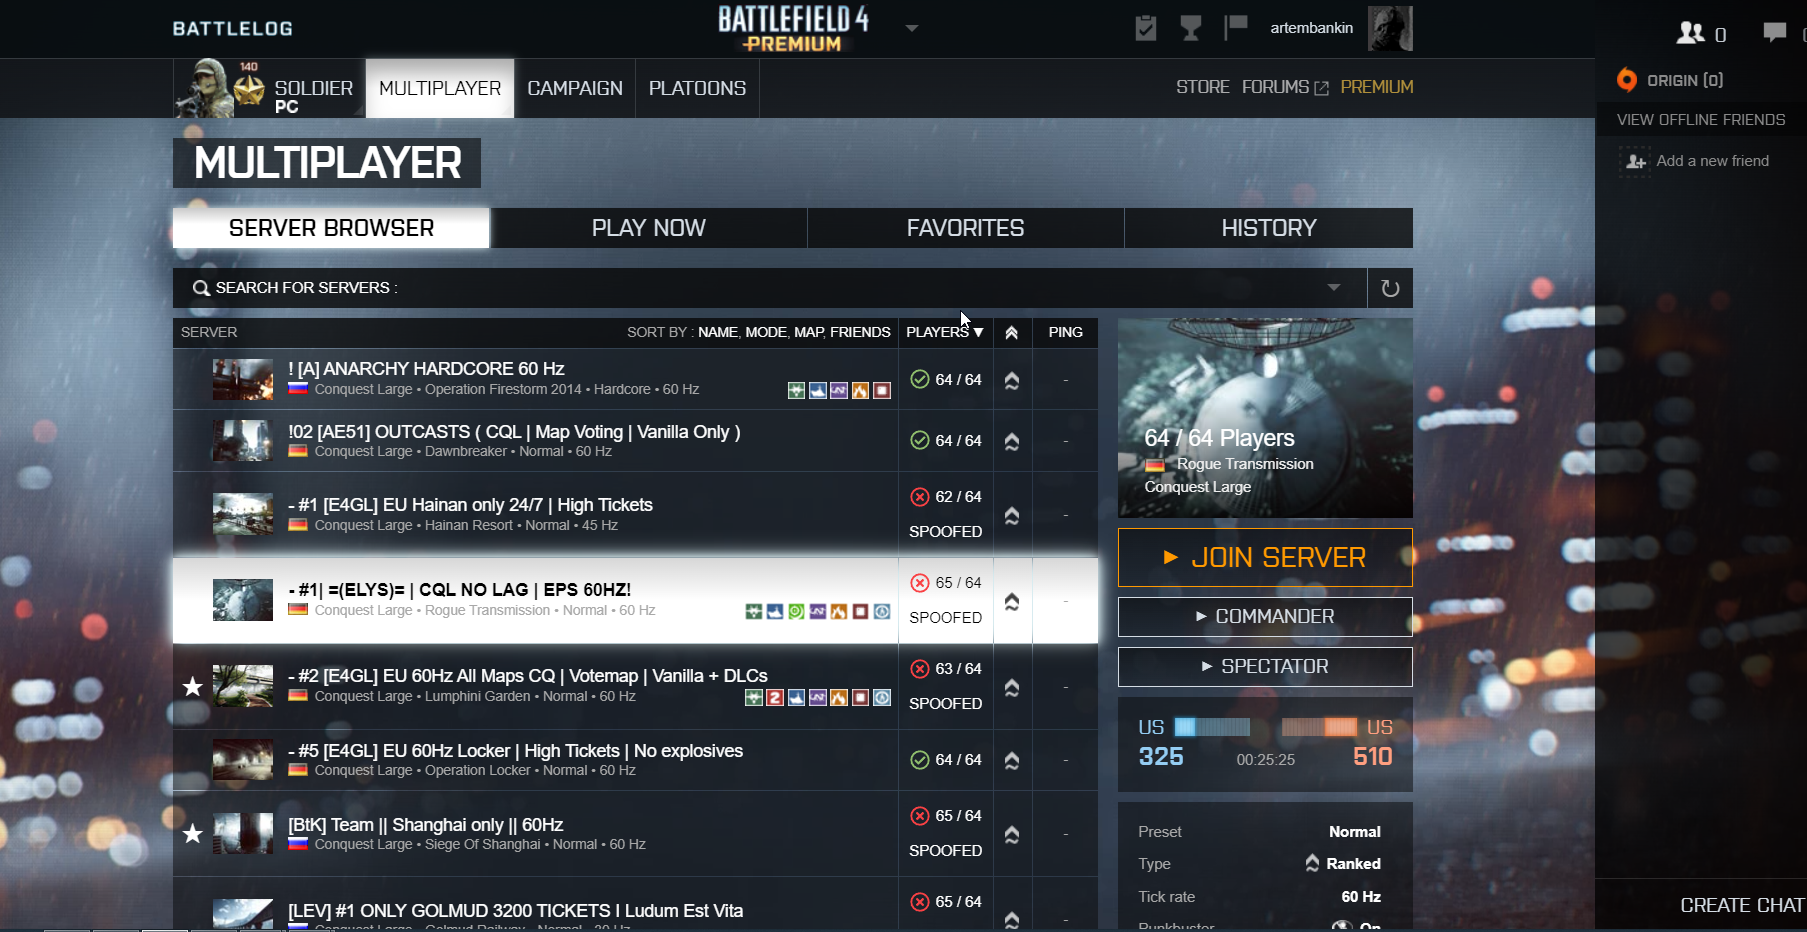Screen dimensions: 1807x932
Task: Sort servers by MAP
Action: pyautogui.click(x=809, y=332)
